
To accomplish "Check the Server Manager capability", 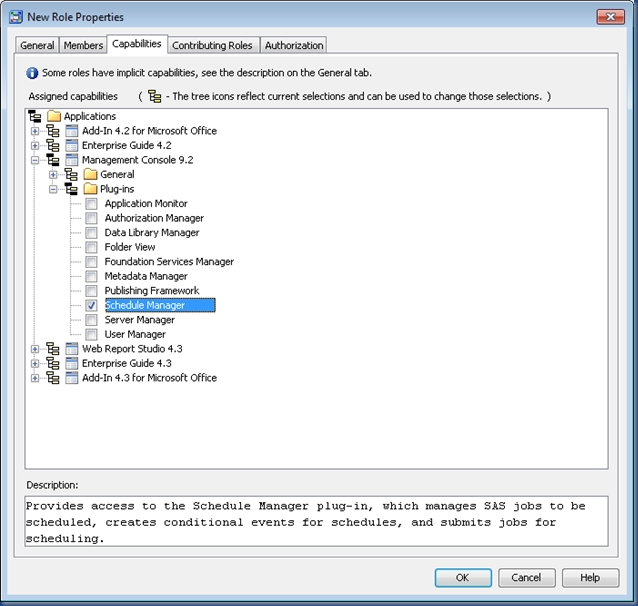I will [x=91, y=320].
